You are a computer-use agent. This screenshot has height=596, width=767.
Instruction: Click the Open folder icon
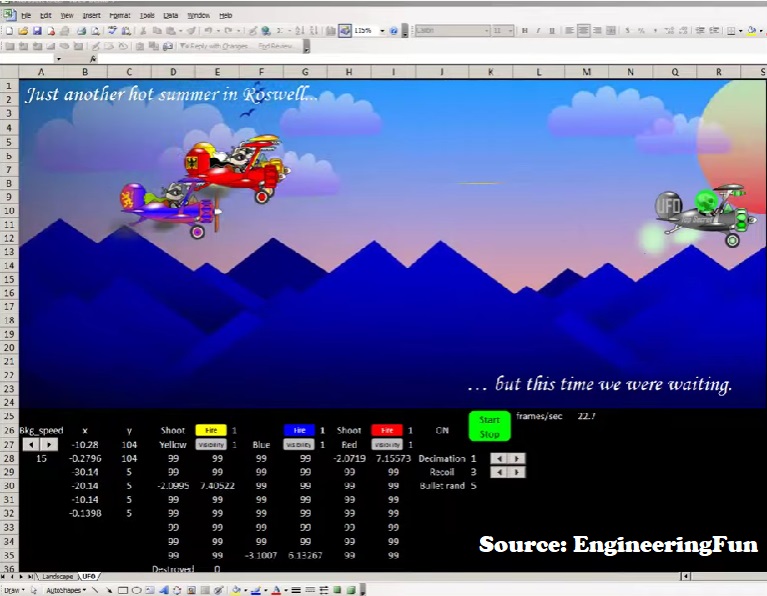point(23,31)
